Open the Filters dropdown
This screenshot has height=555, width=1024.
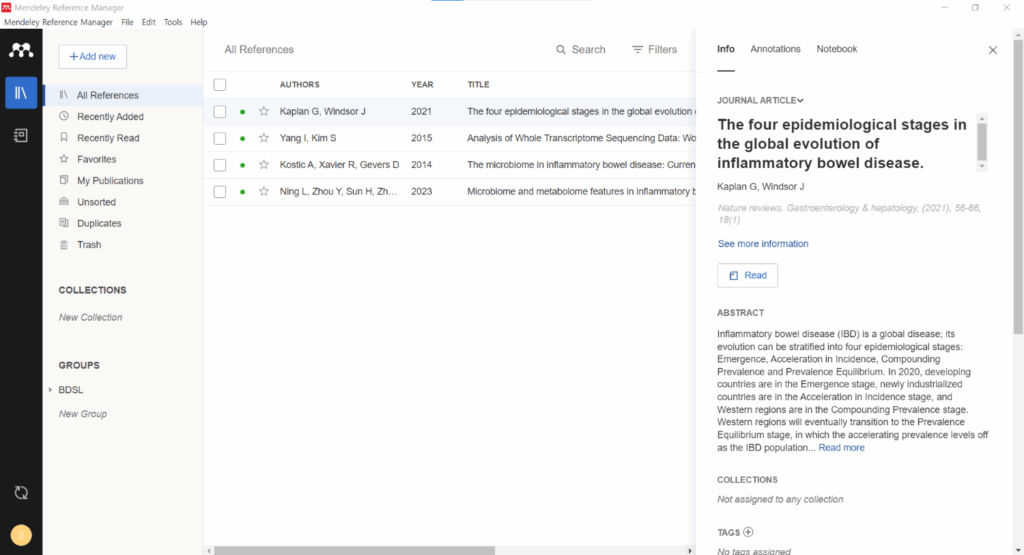tap(654, 50)
